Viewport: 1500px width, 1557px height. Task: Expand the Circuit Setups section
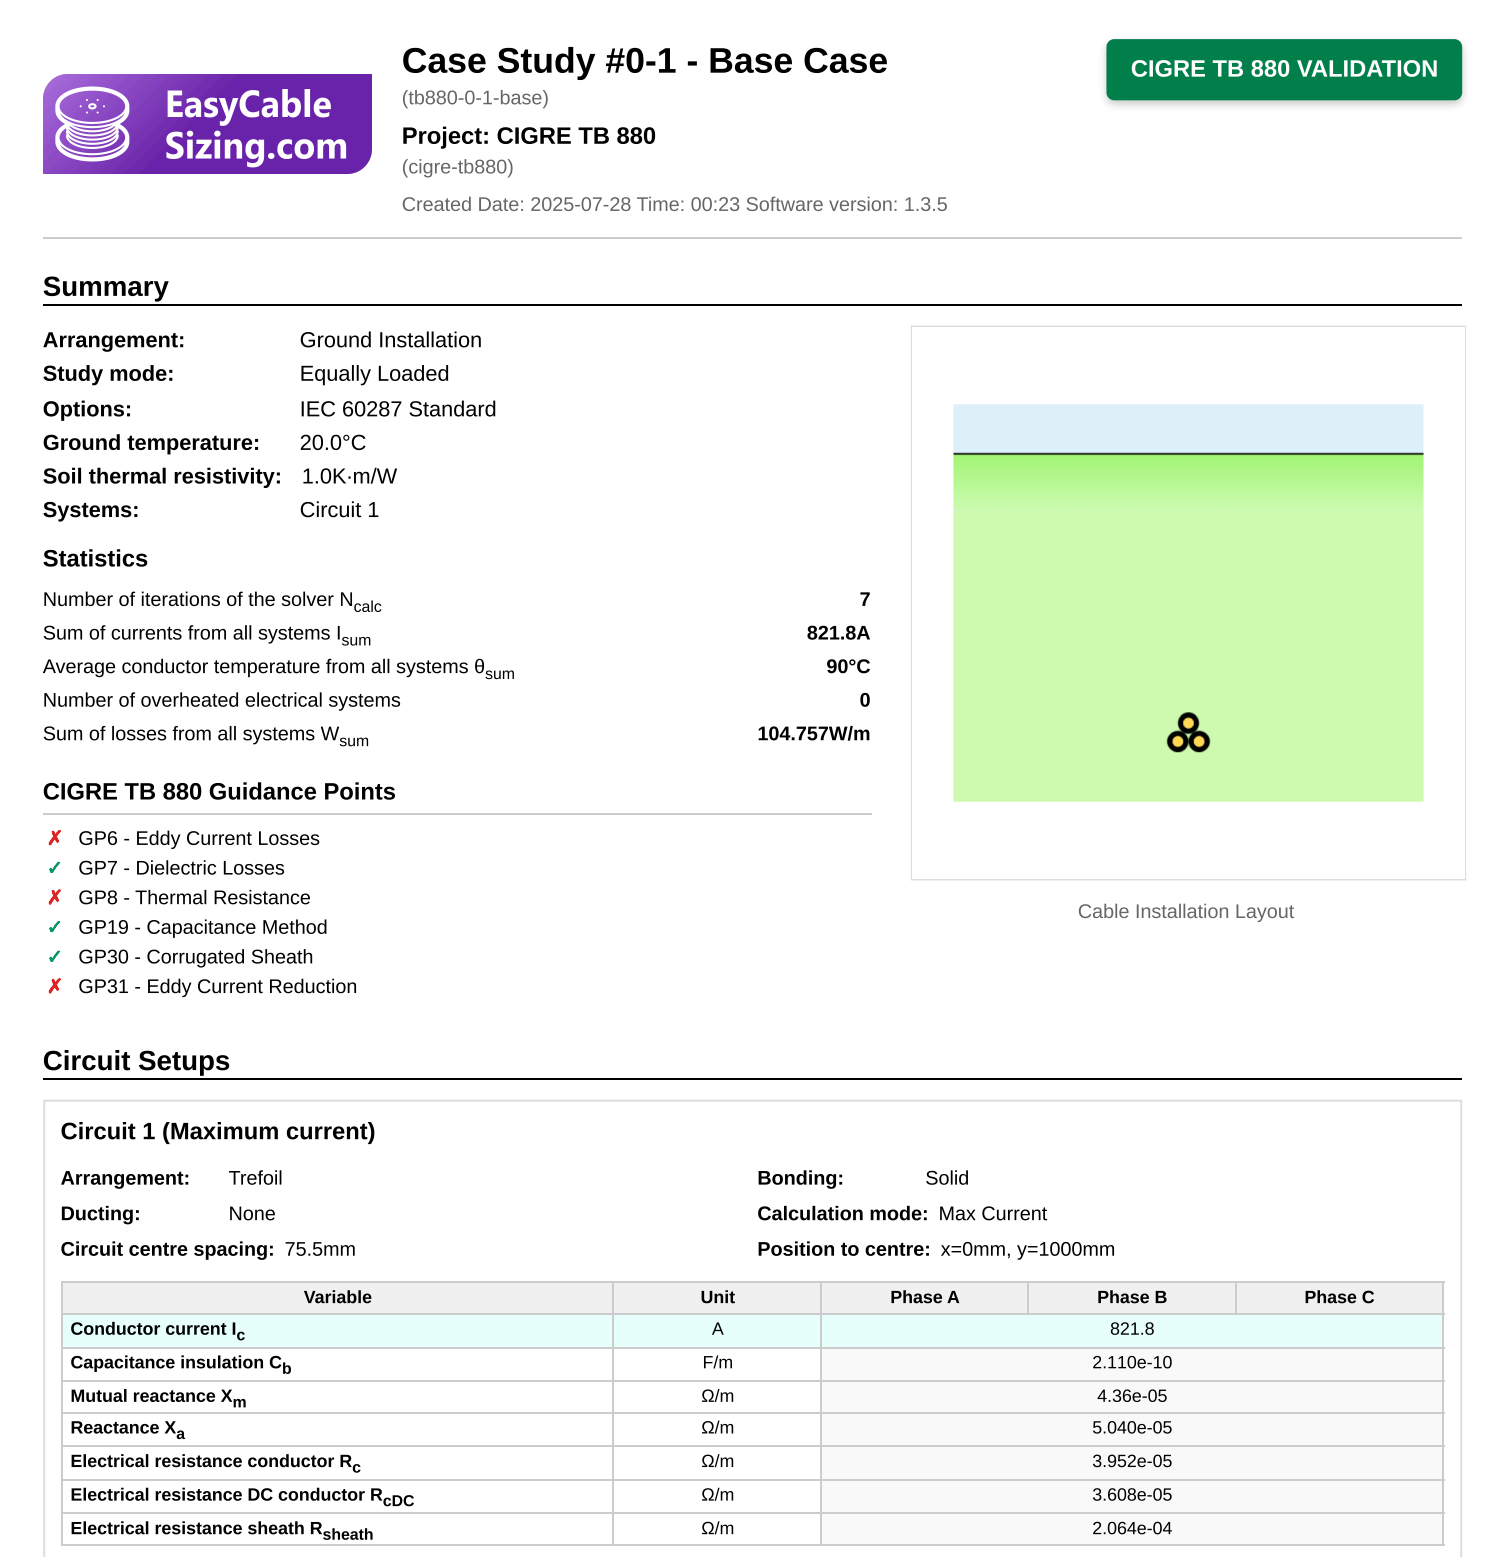point(136,1061)
